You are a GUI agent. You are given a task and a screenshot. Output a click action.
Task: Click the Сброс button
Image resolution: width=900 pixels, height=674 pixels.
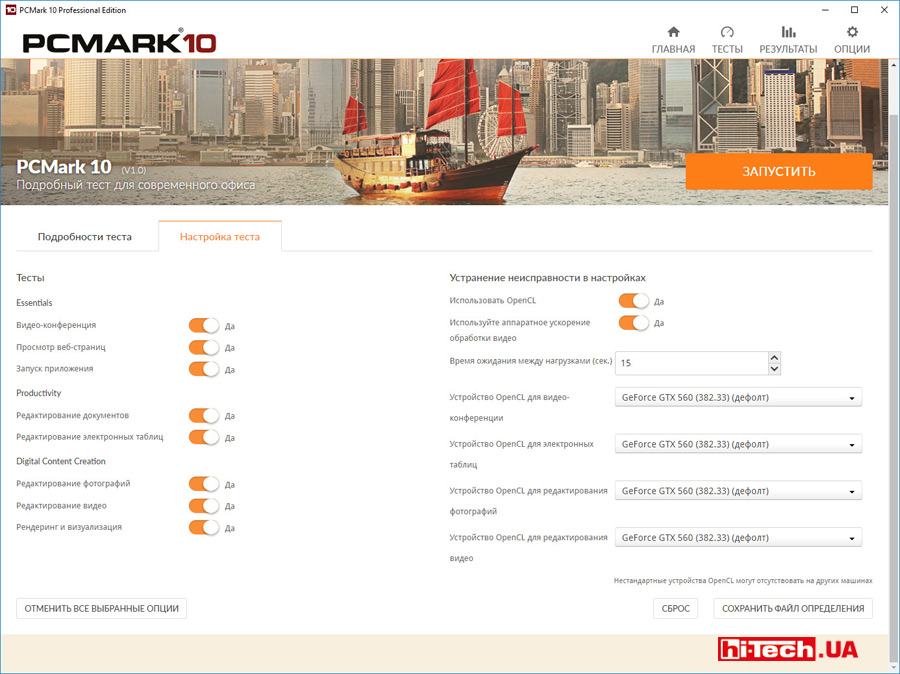coord(676,608)
